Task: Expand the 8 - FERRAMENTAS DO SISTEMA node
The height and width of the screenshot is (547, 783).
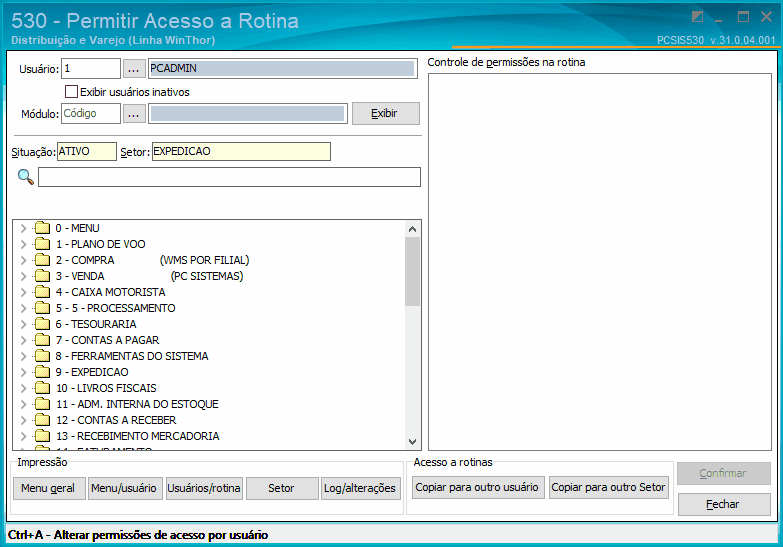Action: coord(23,356)
